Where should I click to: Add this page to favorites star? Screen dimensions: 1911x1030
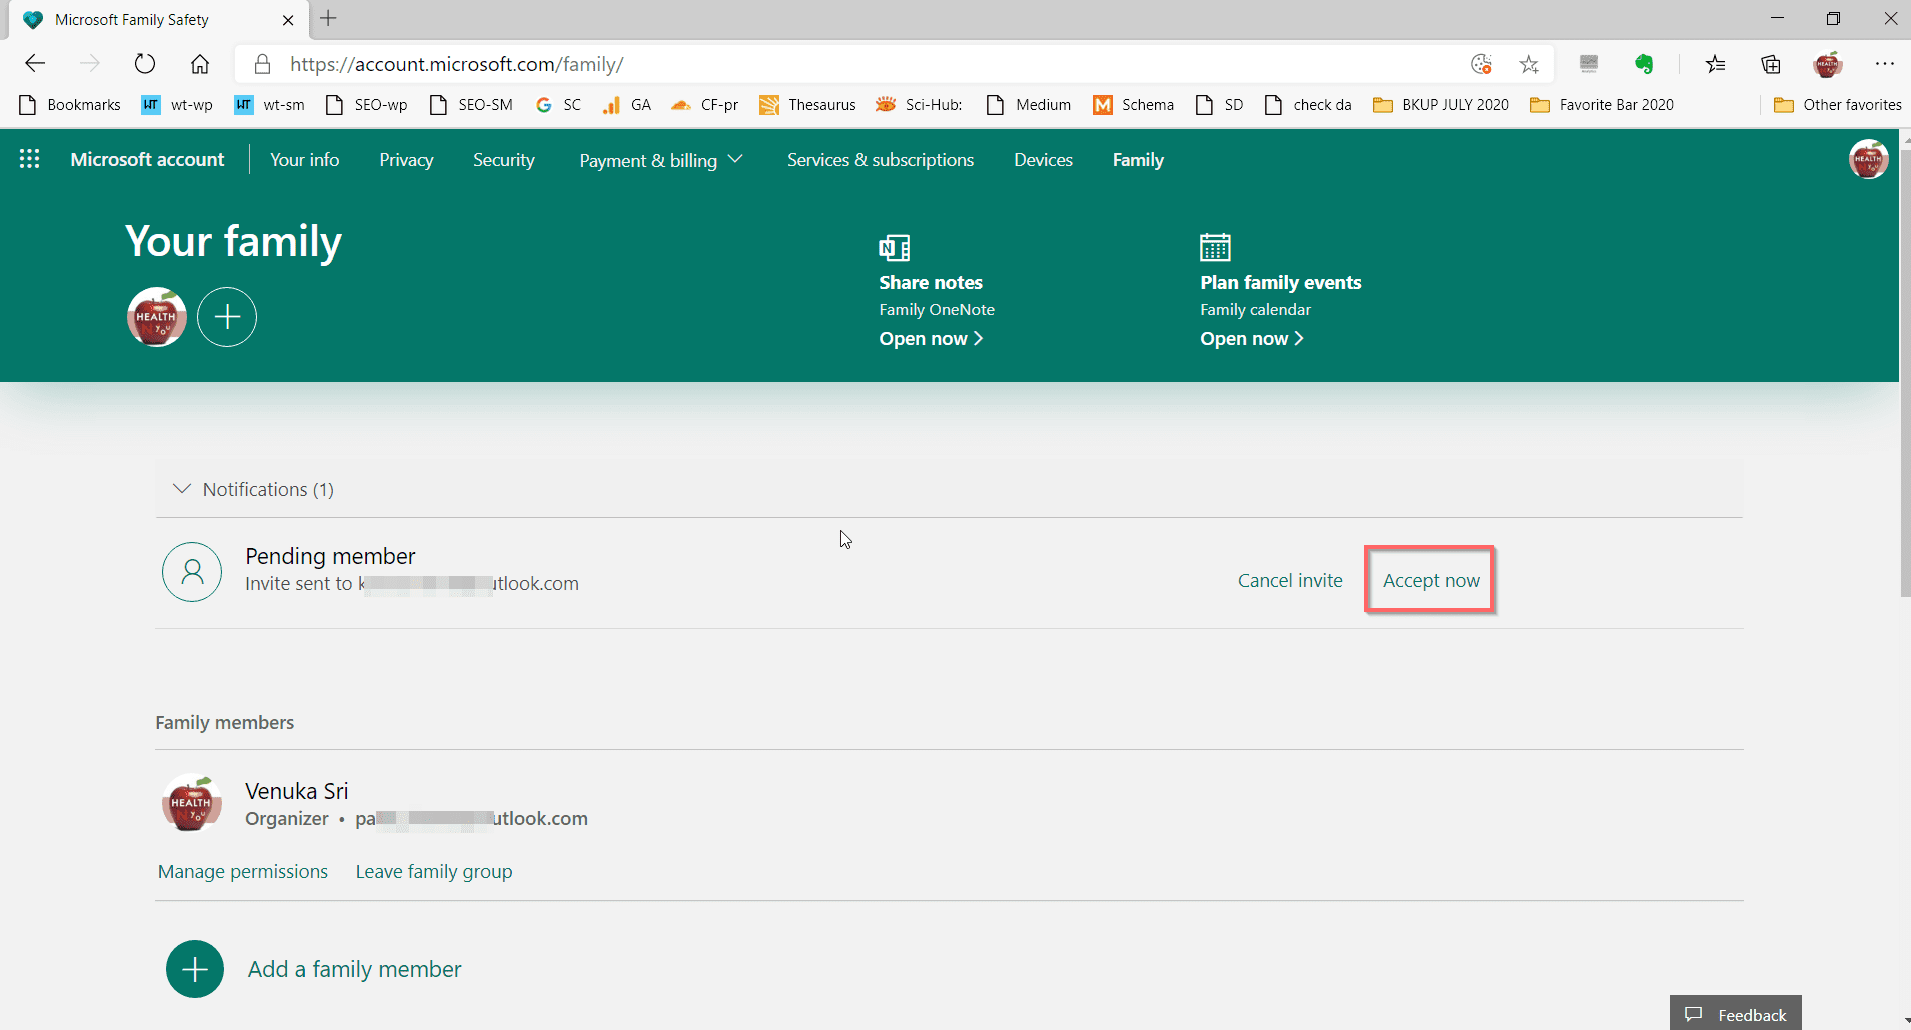tap(1529, 64)
